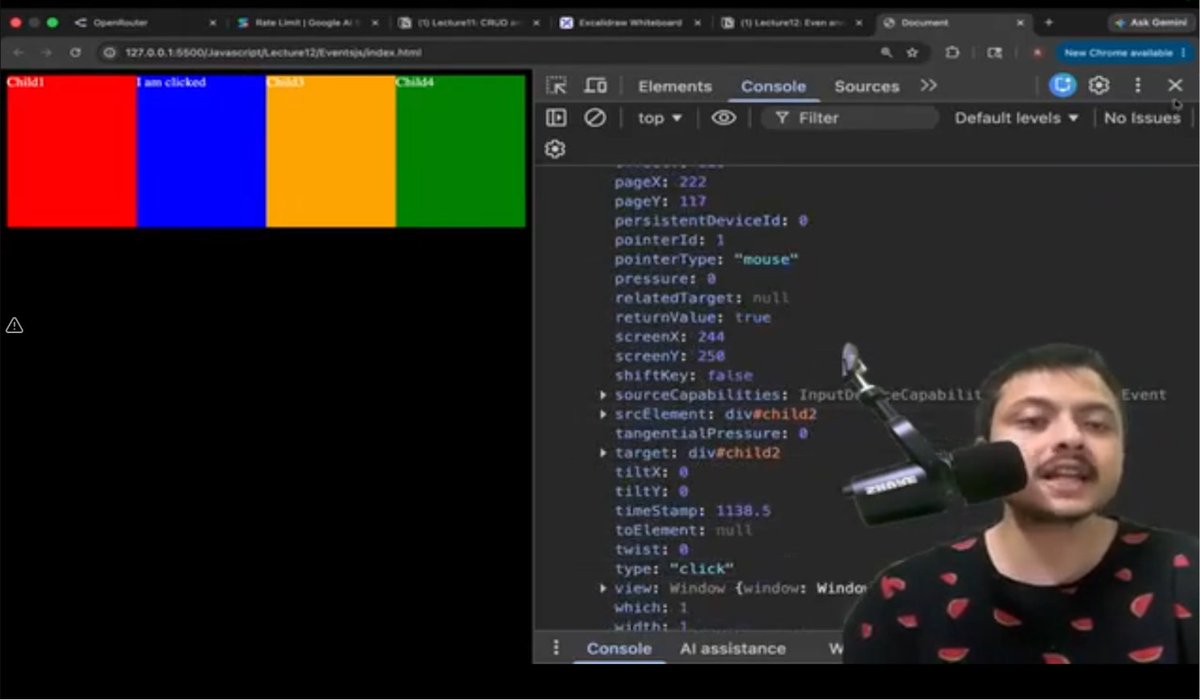Viewport: 1200px width, 700px height.
Task: Reload the page in the browser
Action: click(x=75, y=52)
